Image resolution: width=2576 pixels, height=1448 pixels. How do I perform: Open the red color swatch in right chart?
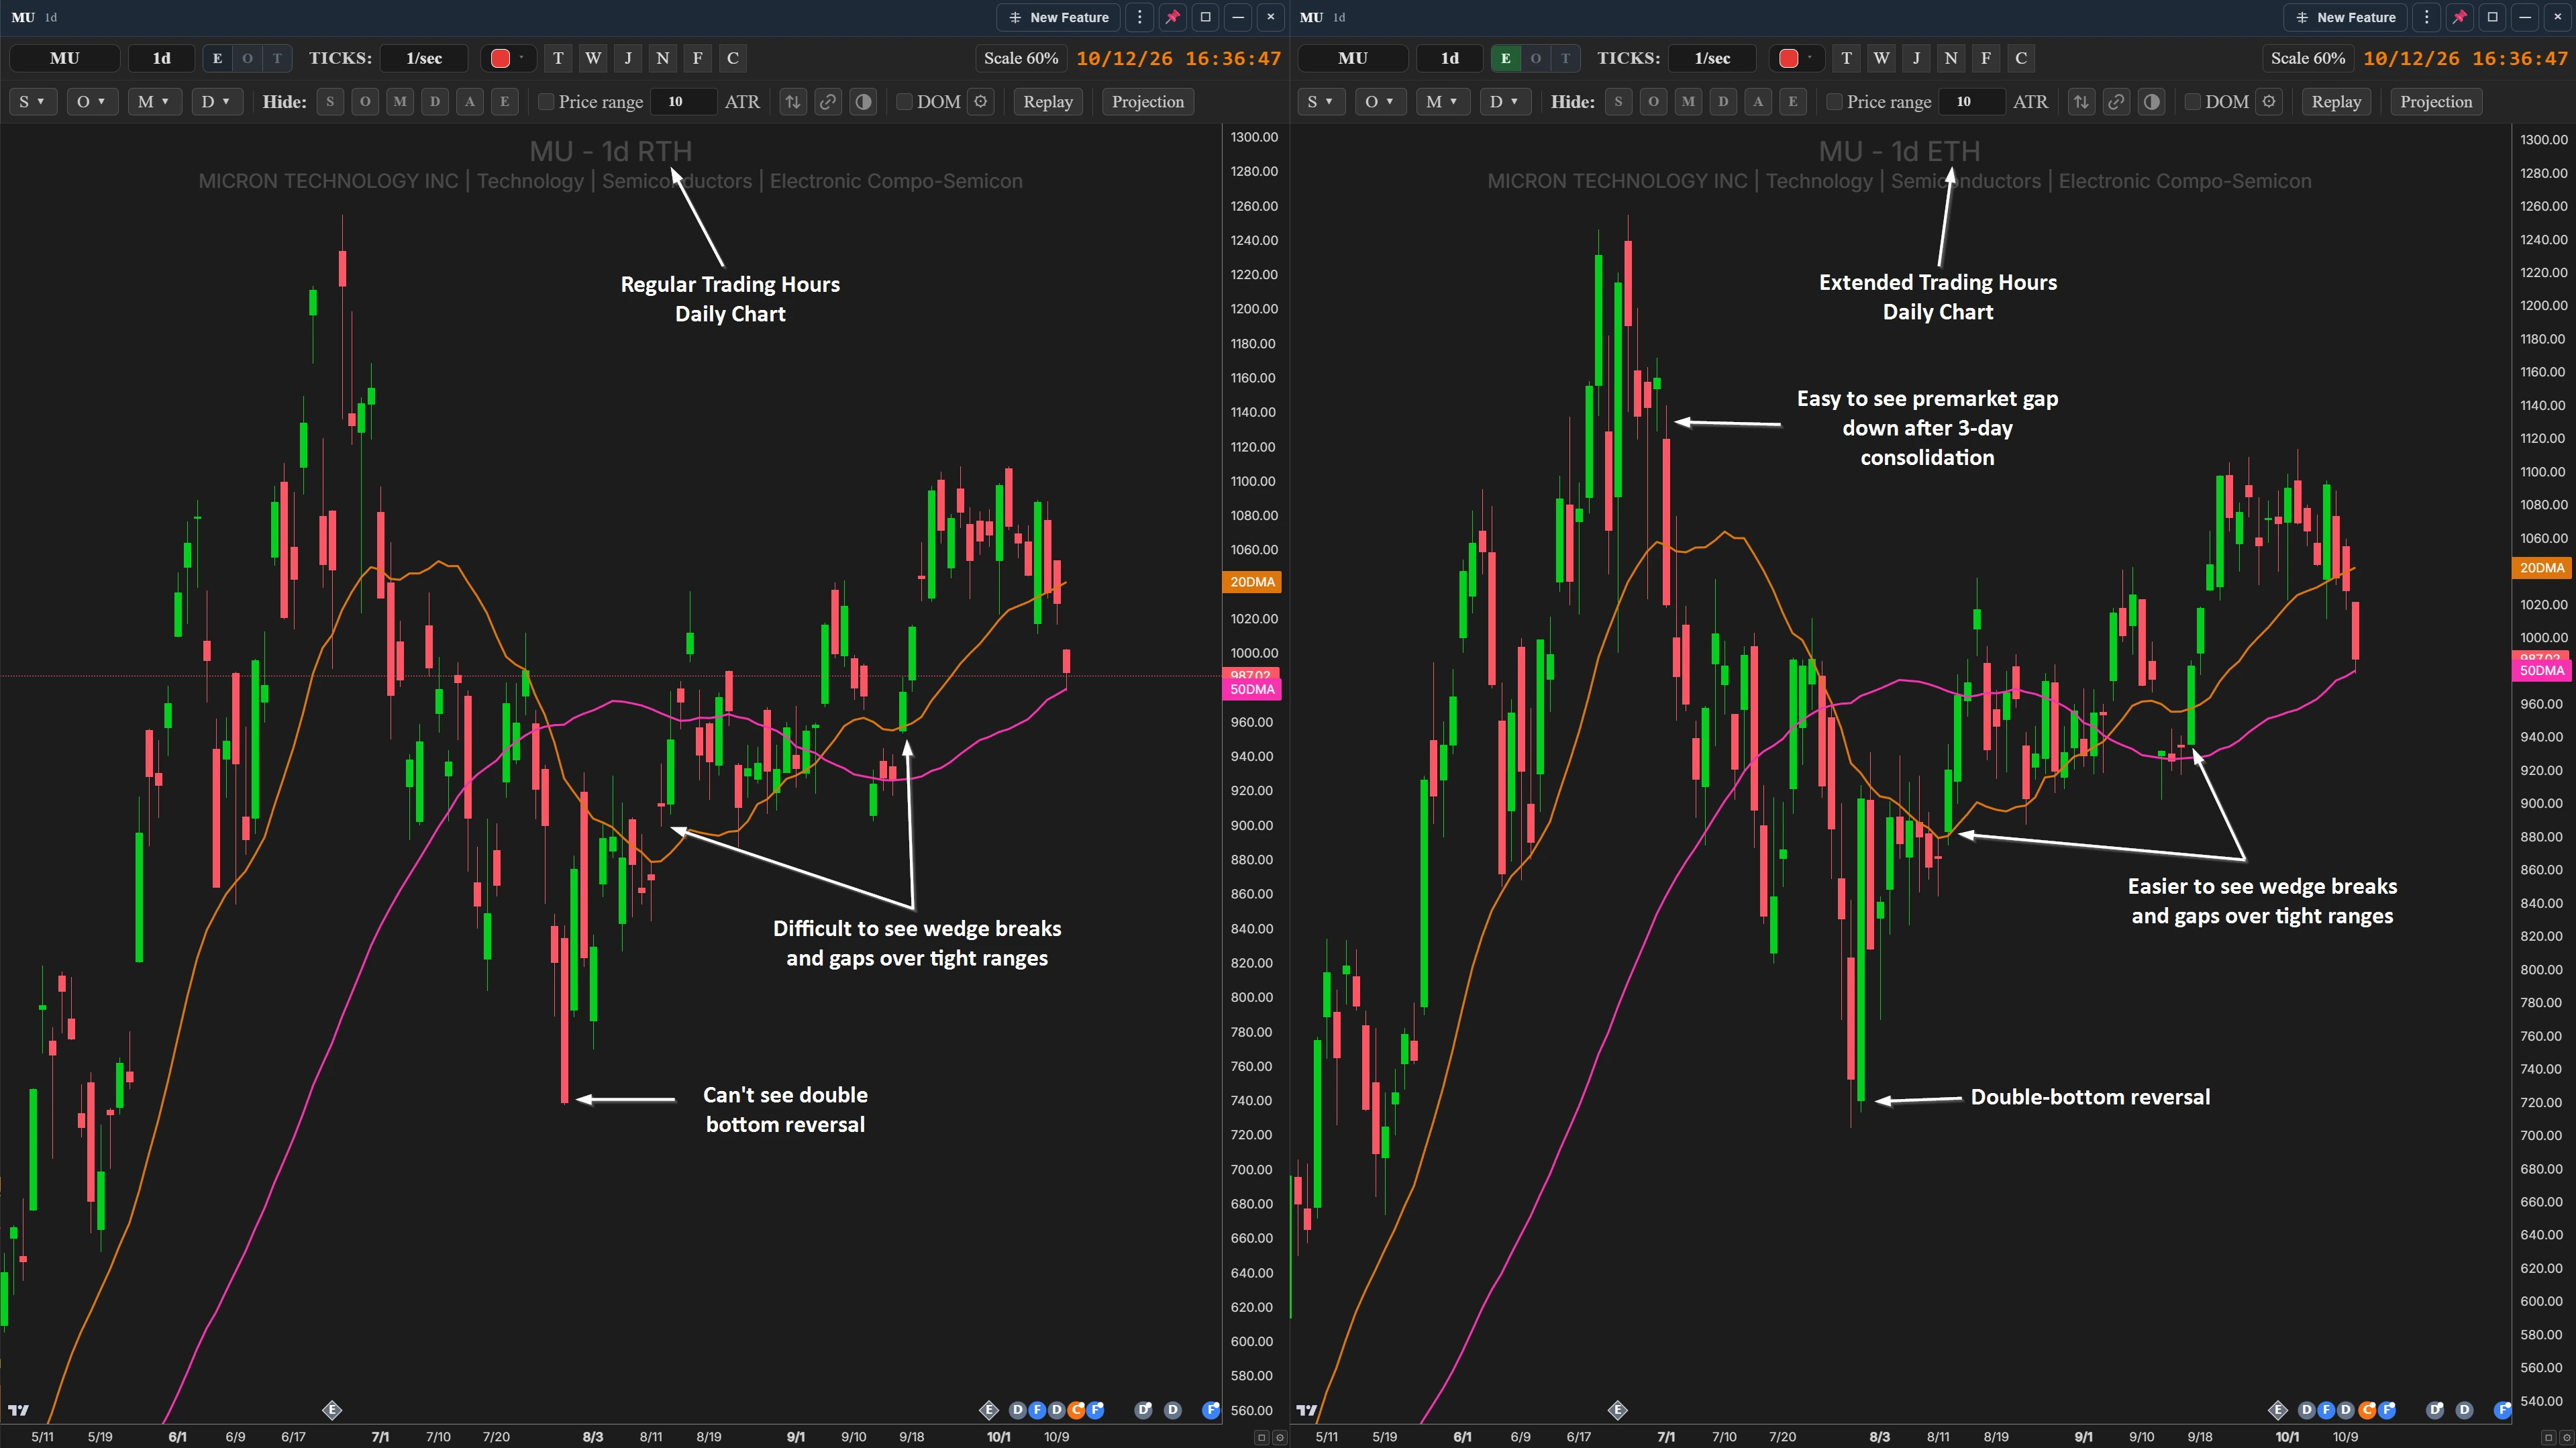(1789, 58)
